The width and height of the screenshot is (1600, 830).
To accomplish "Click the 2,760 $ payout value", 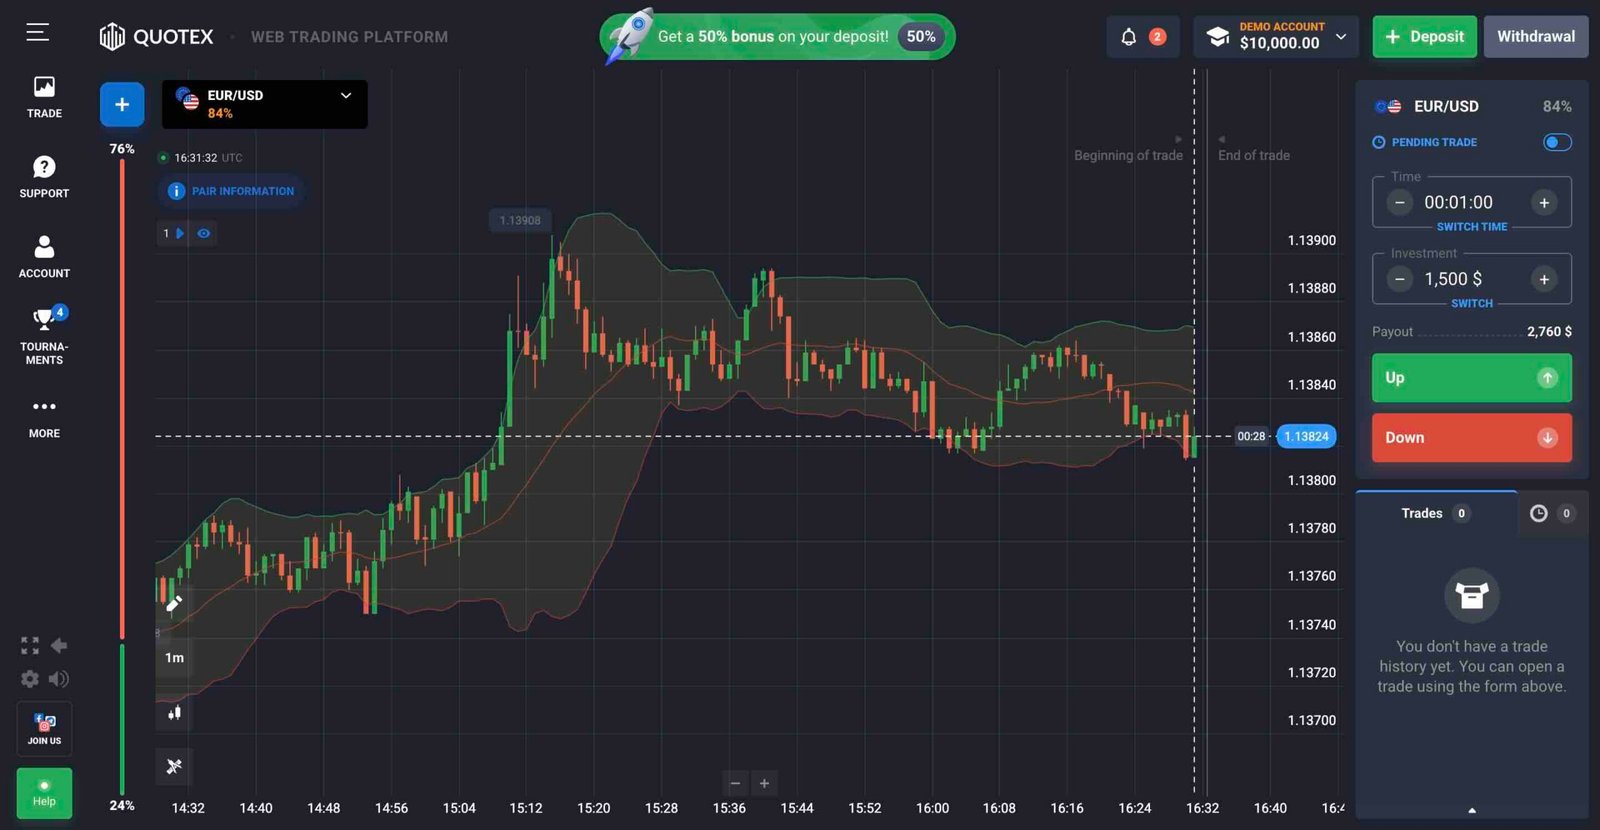I will point(1549,332).
